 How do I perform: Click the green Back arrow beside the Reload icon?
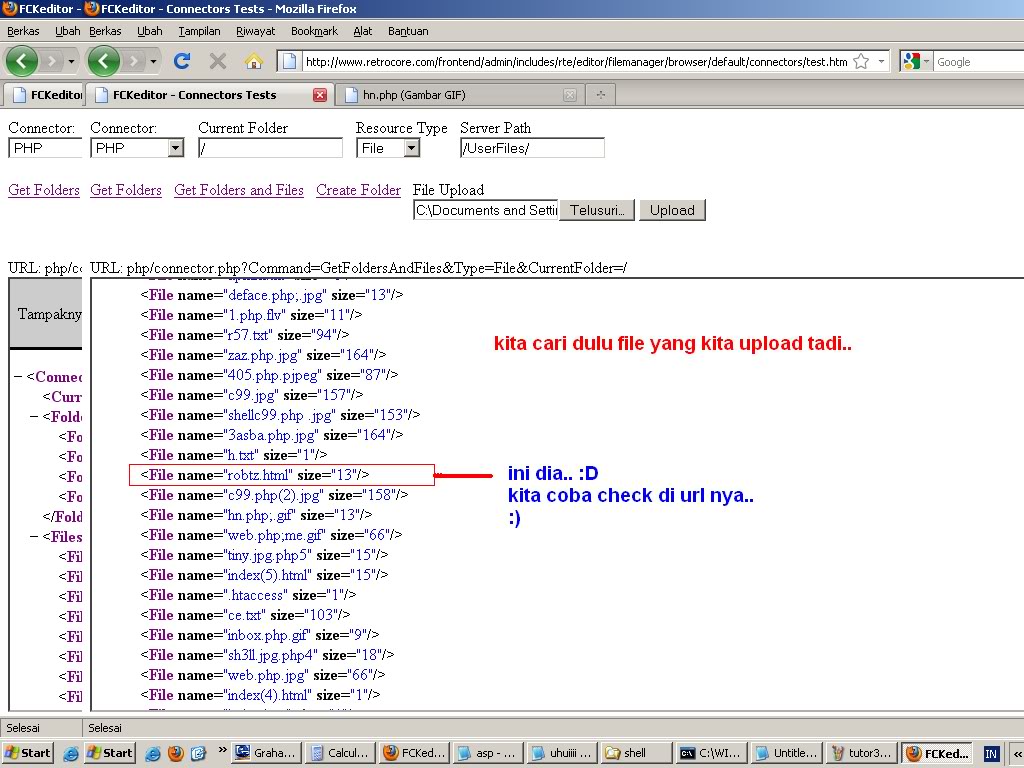104,61
